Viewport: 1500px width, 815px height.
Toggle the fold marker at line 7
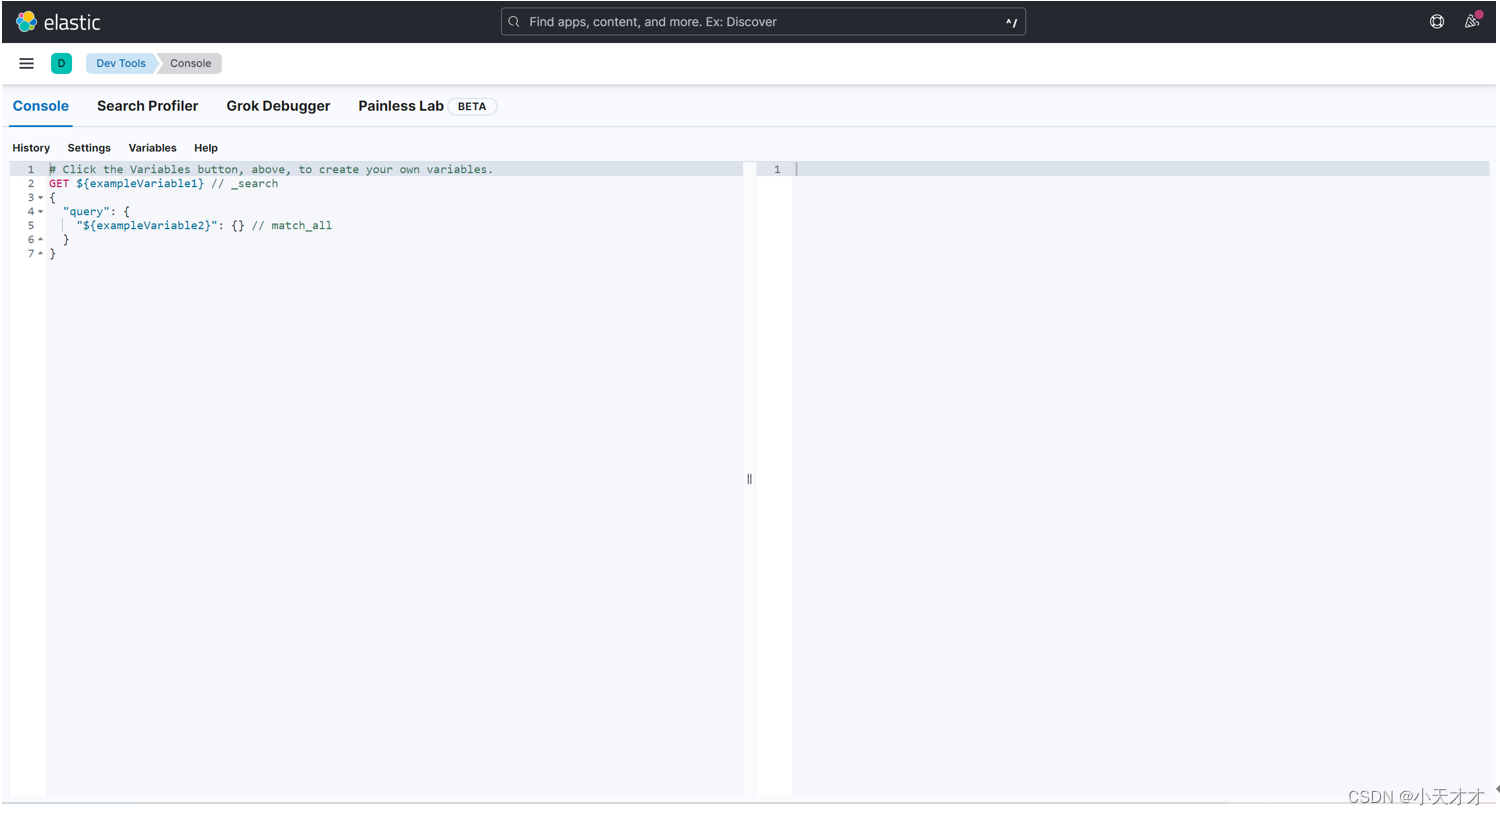40,254
